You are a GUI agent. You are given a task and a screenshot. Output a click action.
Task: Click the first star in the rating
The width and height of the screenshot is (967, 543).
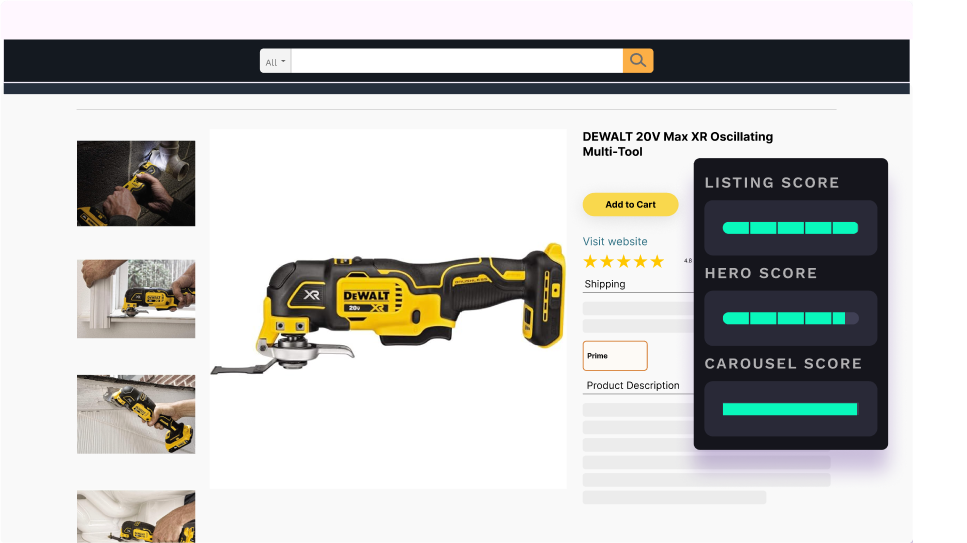pos(590,262)
